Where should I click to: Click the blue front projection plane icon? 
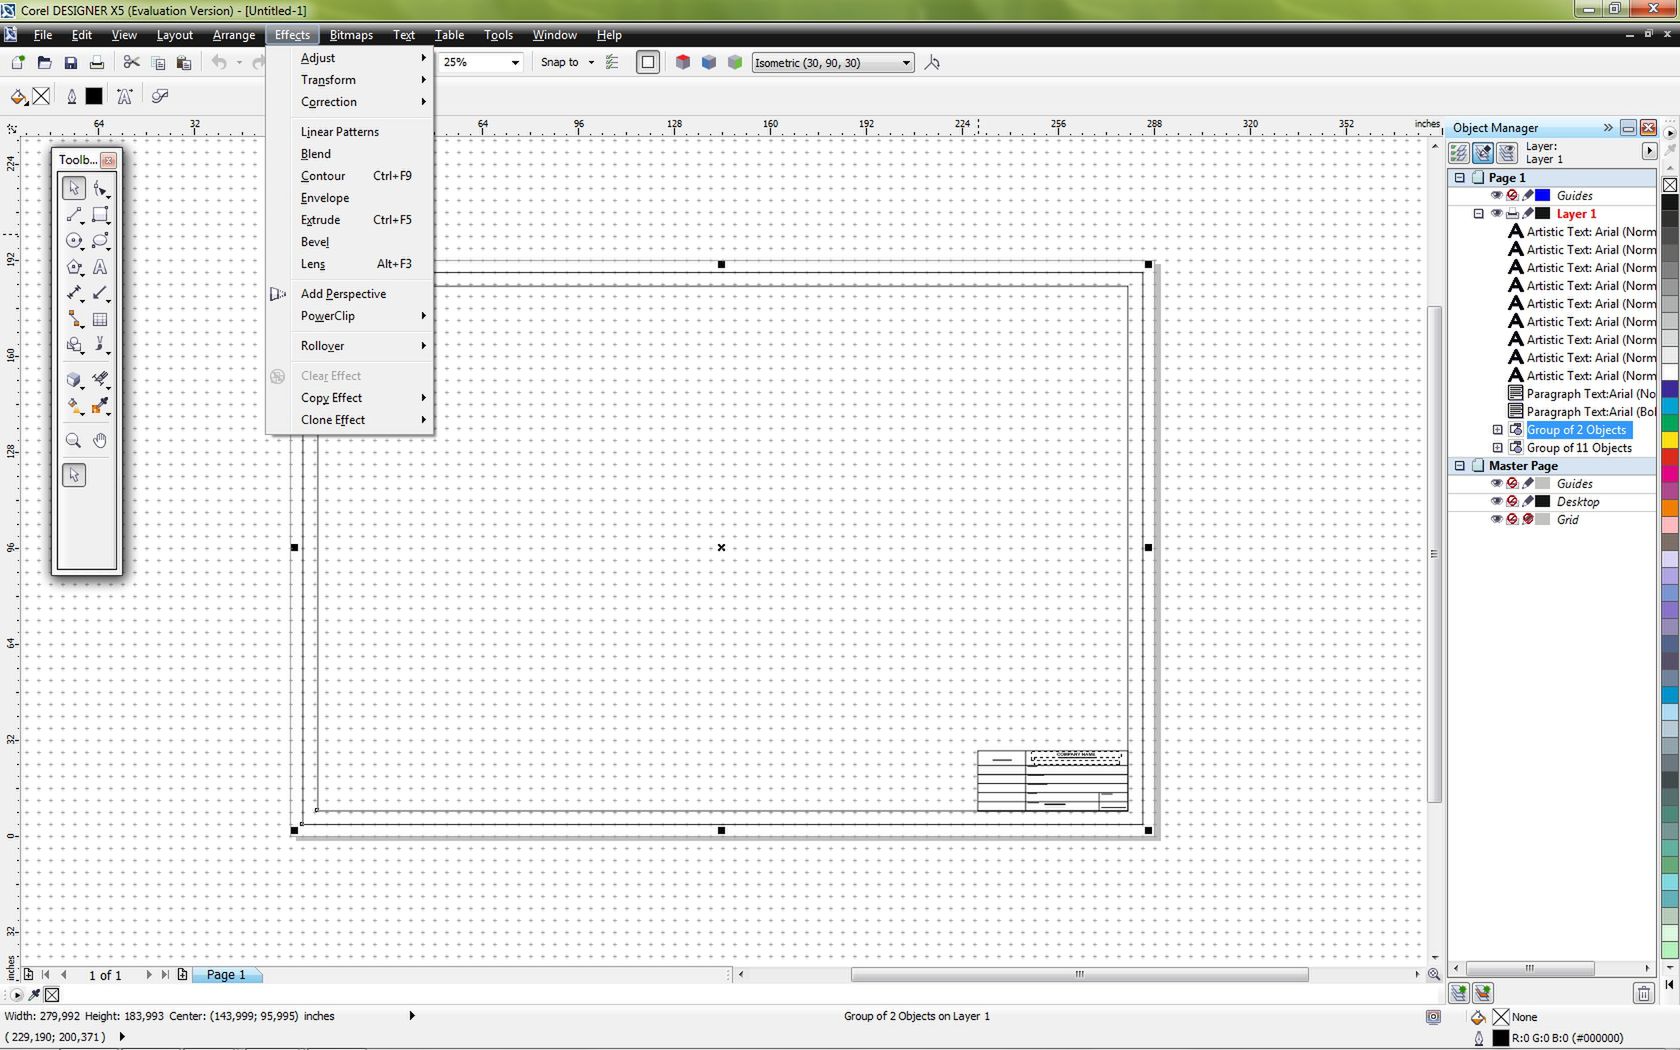pyautogui.click(x=709, y=62)
